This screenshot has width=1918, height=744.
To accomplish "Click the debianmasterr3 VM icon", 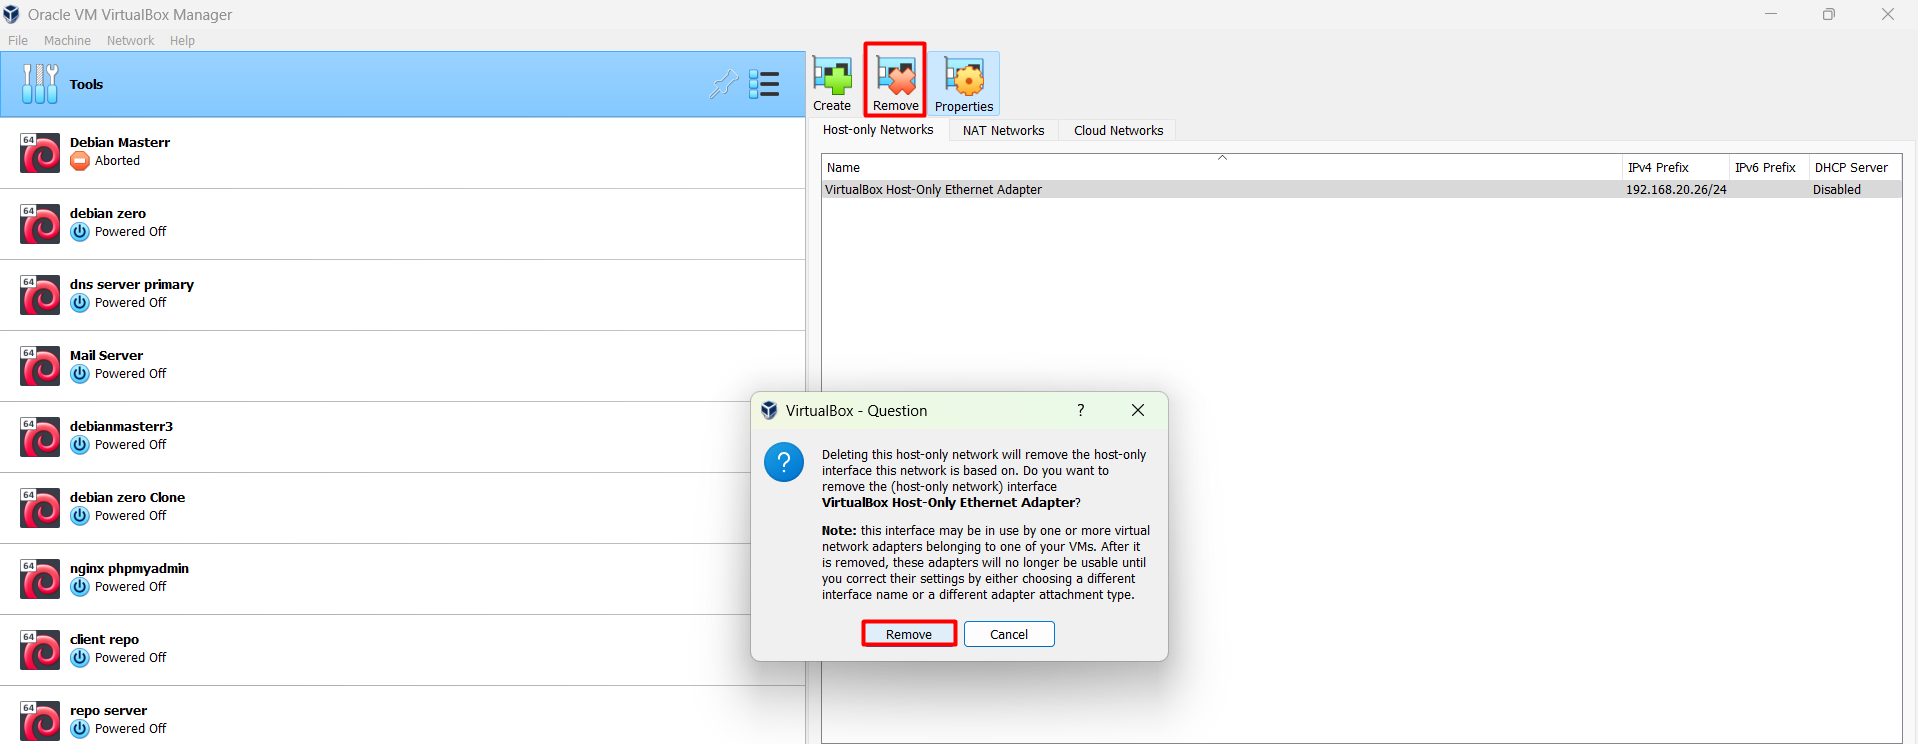I will tap(40, 437).
